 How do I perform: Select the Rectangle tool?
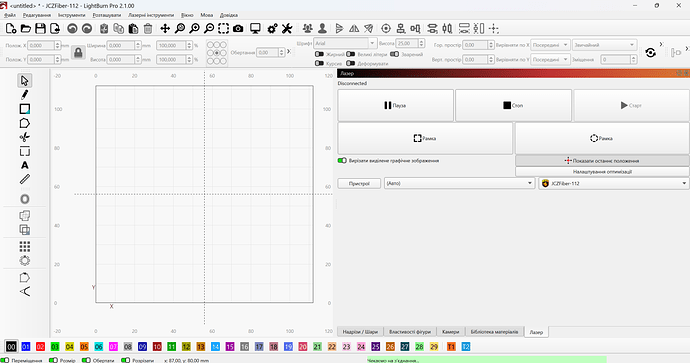click(25, 109)
